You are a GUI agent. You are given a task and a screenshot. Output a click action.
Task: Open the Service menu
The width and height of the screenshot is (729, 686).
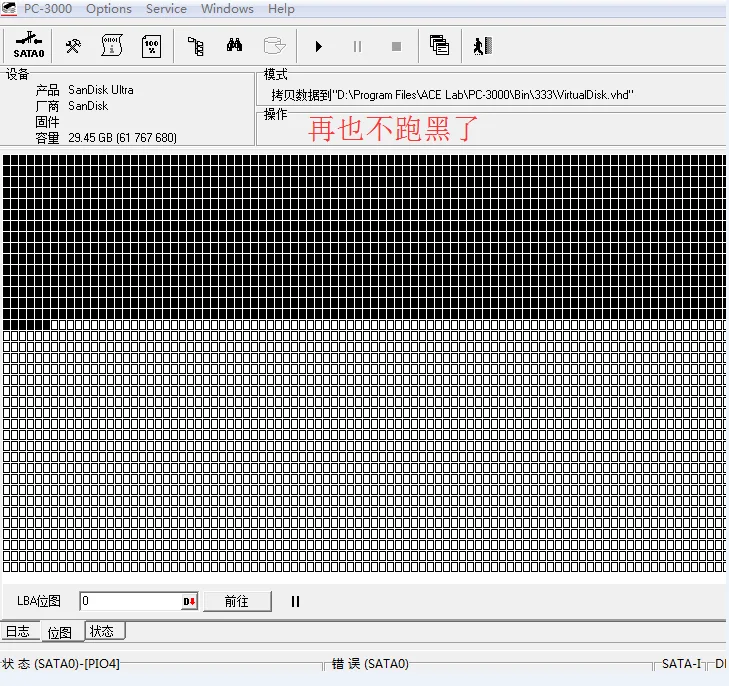pyautogui.click(x=166, y=9)
